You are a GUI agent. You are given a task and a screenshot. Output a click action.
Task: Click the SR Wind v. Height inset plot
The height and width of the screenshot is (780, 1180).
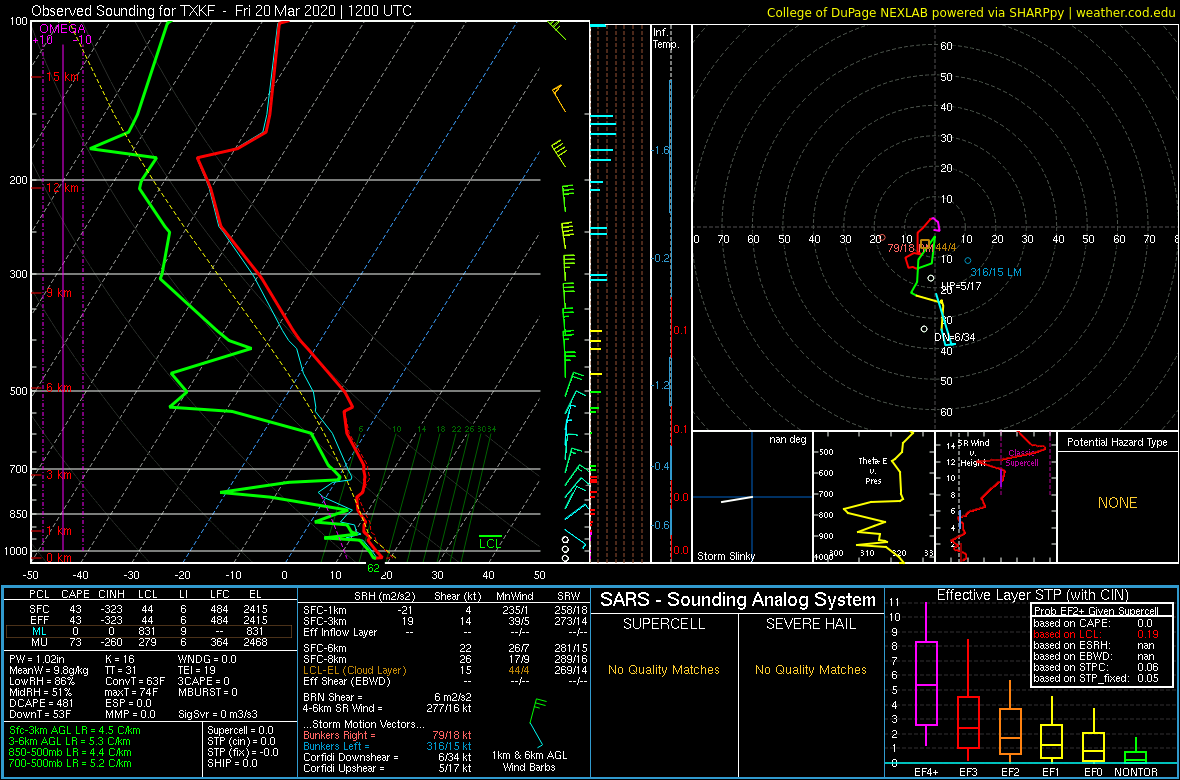pyautogui.click(x=995, y=497)
